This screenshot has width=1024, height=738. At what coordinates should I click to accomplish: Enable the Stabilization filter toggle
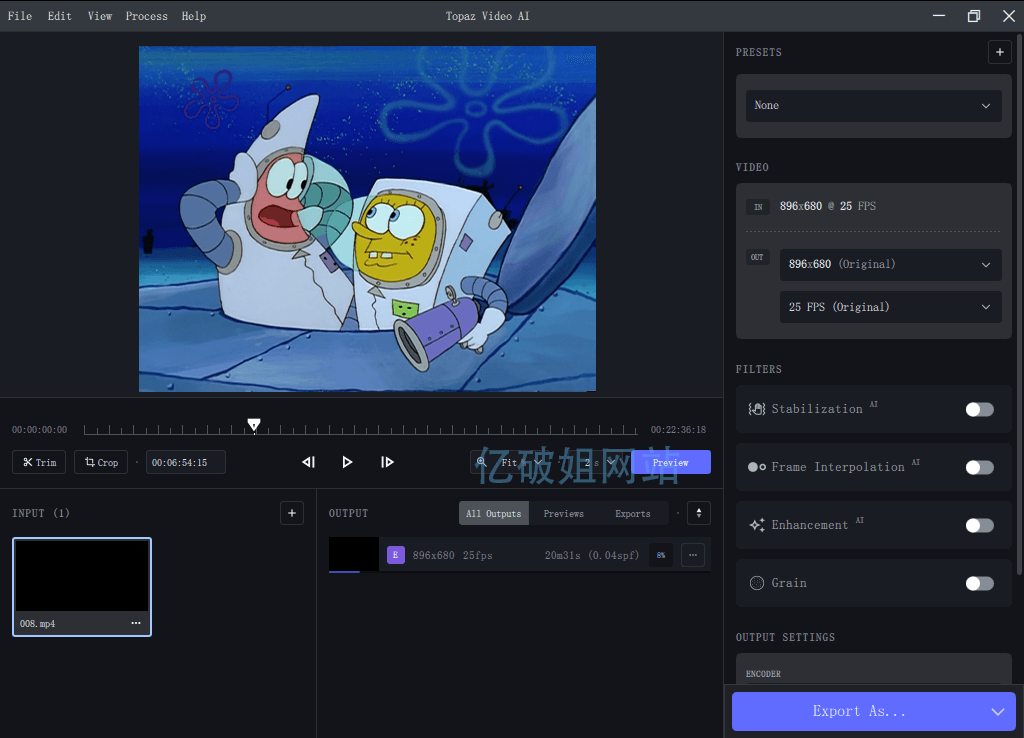[979, 409]
